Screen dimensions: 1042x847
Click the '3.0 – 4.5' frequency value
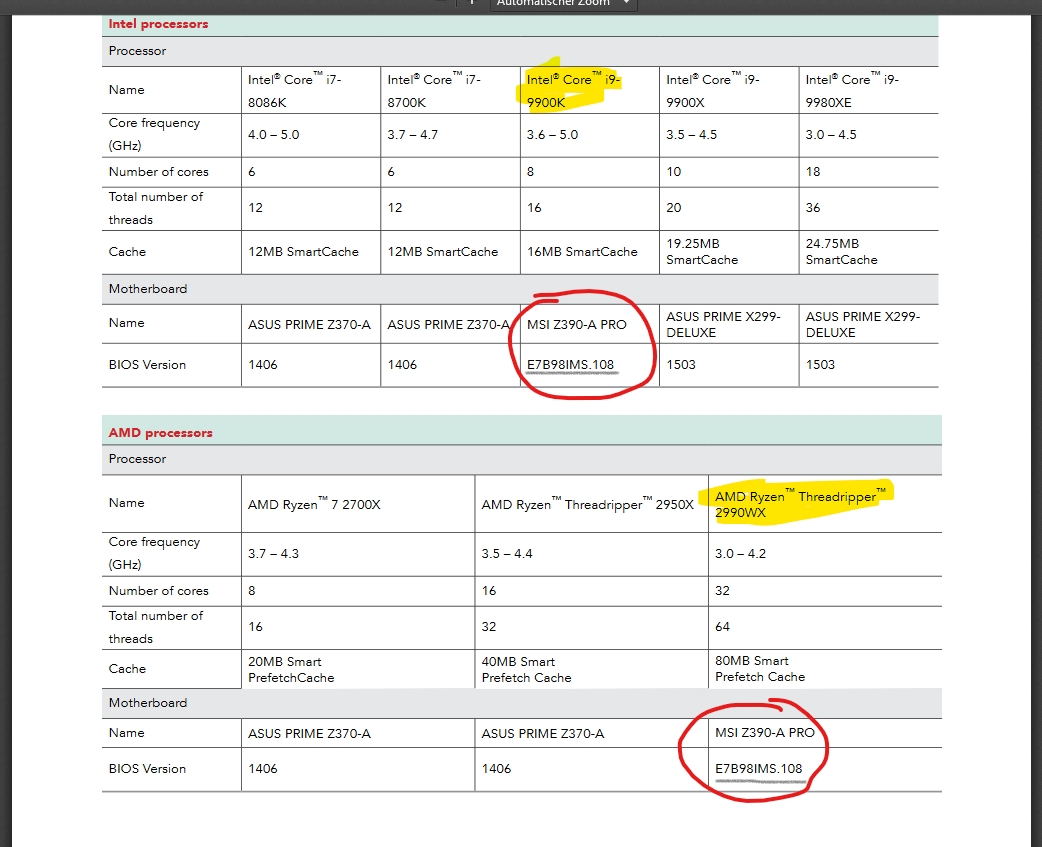831,135
